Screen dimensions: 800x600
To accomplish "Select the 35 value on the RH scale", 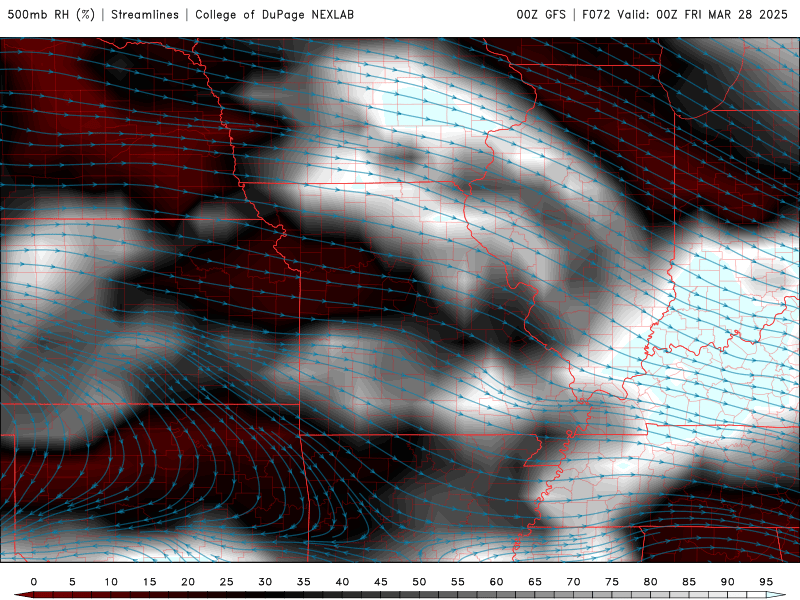I will click(x=304, y=582).
